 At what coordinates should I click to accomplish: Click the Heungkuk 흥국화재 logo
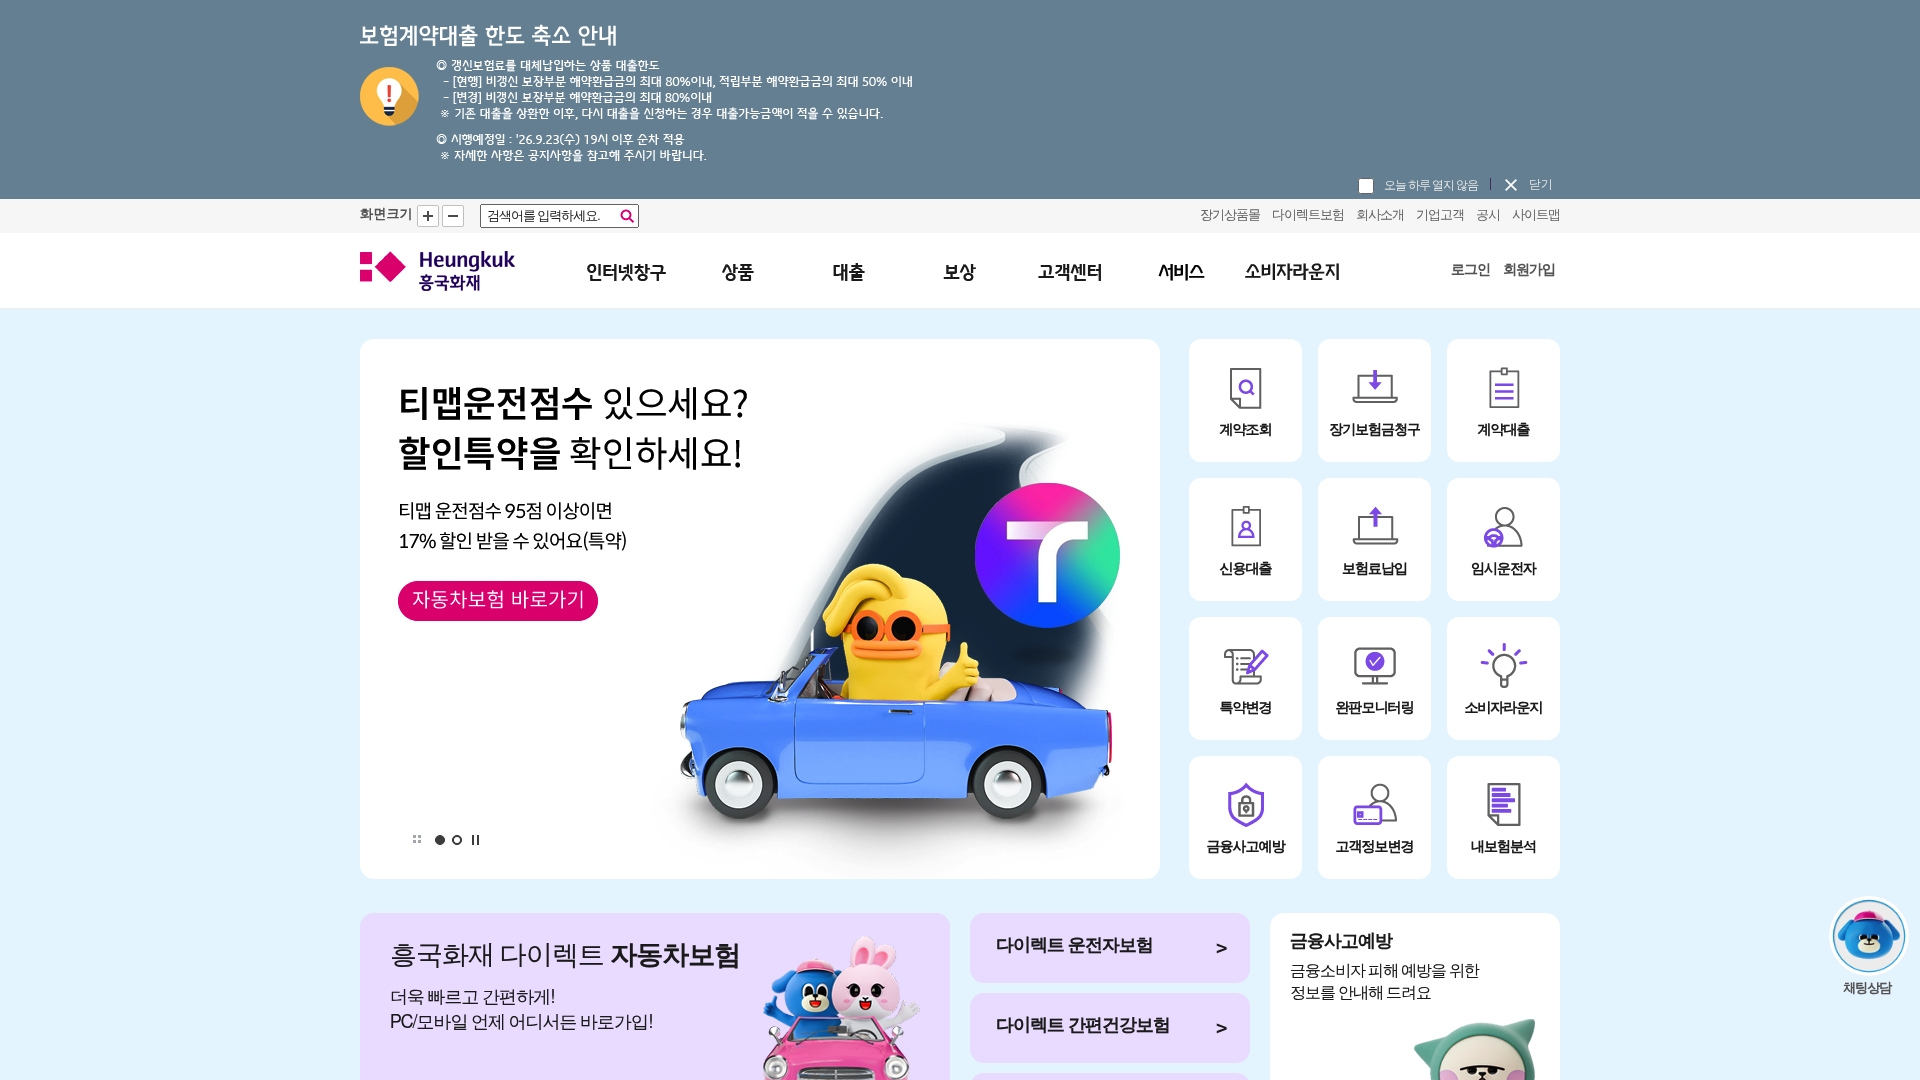click(x=437, y=270)
